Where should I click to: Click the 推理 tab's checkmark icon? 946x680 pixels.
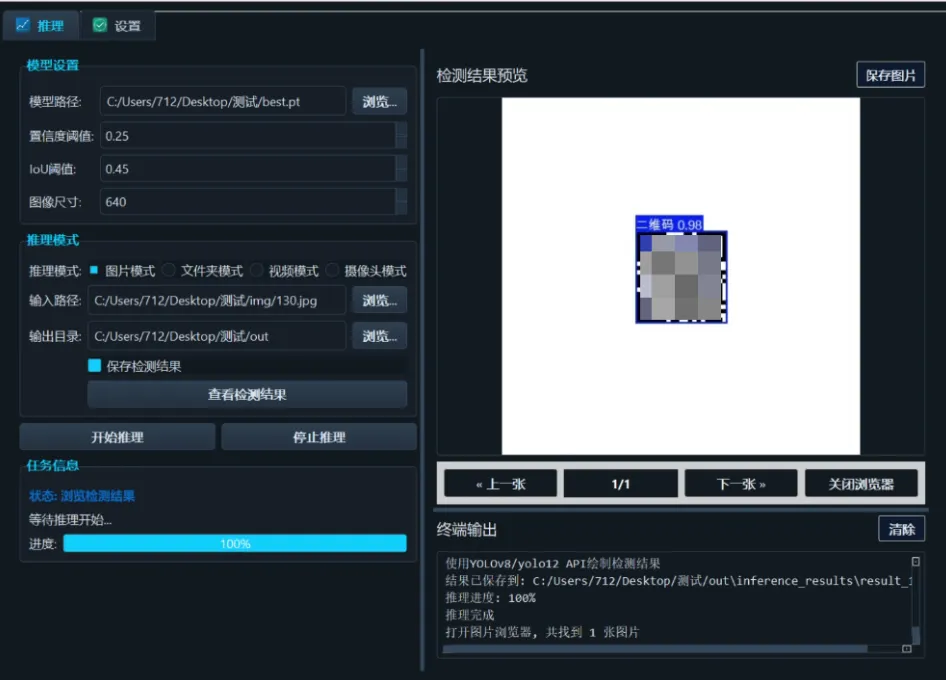(25, 24)
